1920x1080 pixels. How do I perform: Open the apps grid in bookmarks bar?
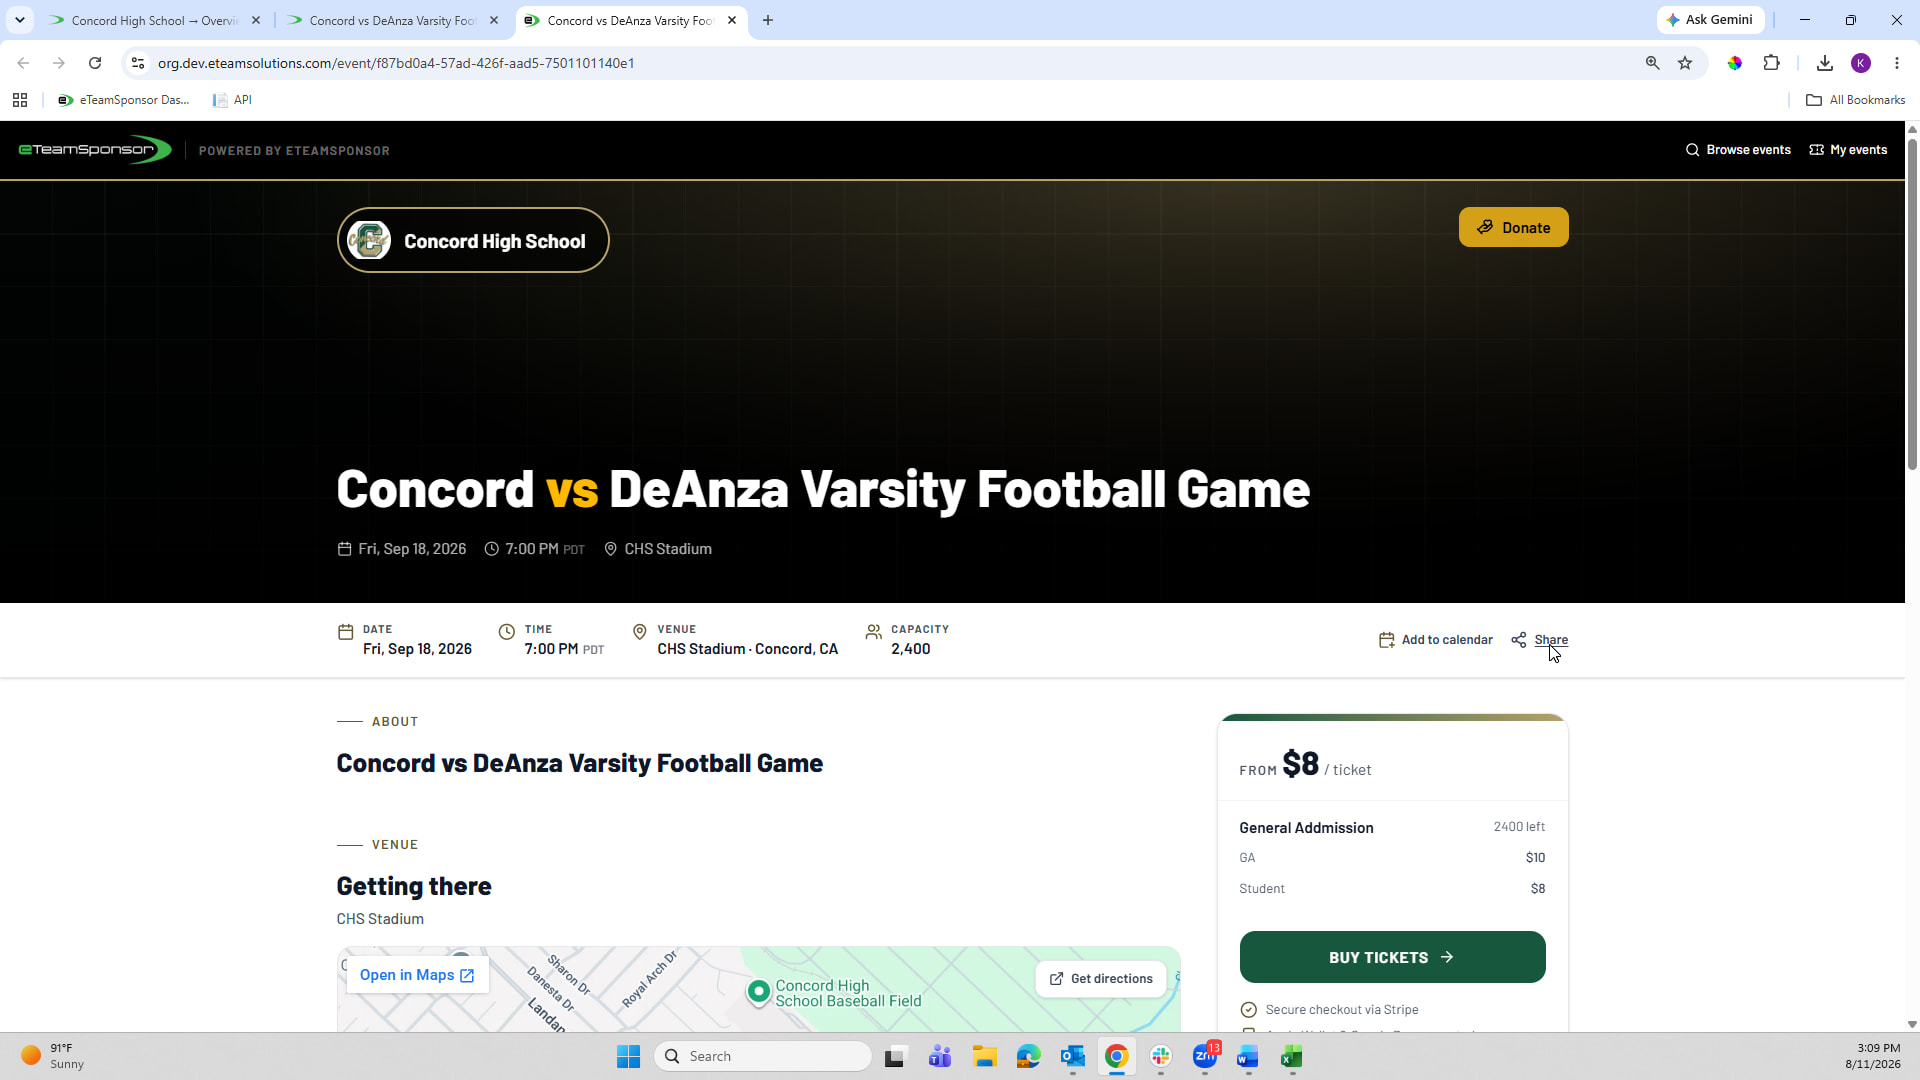click(x=20, y=100)
